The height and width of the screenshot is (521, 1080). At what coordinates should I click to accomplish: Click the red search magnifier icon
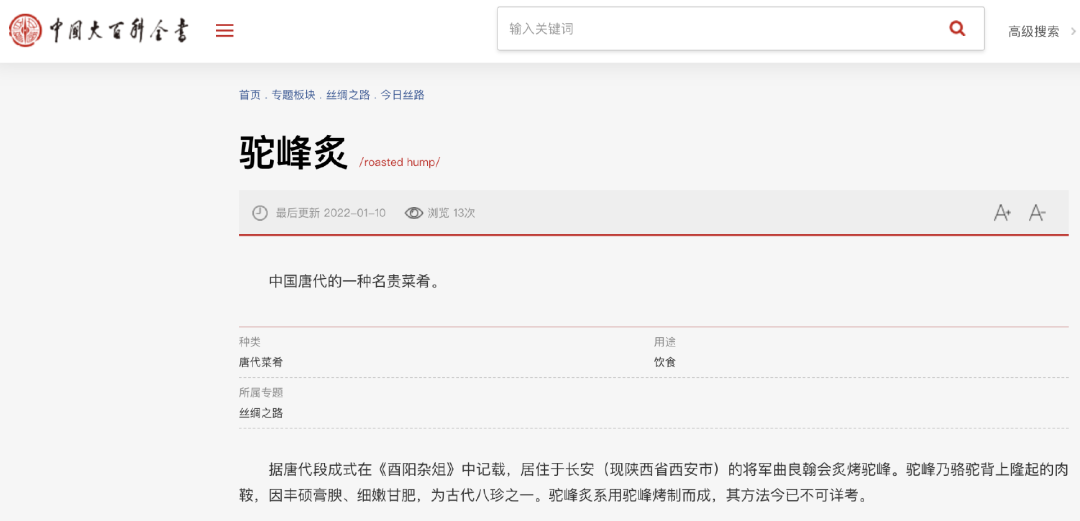click(x=957, y=29)
